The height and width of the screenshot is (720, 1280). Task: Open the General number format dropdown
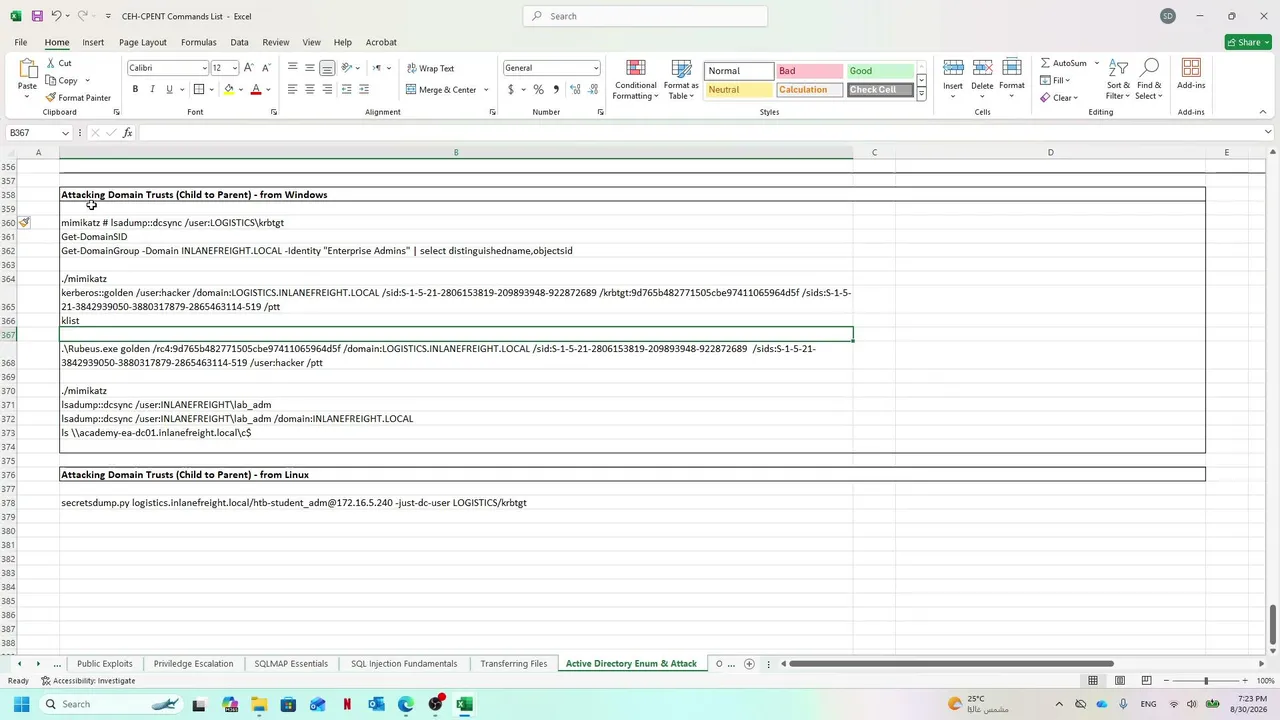[596, 68]
